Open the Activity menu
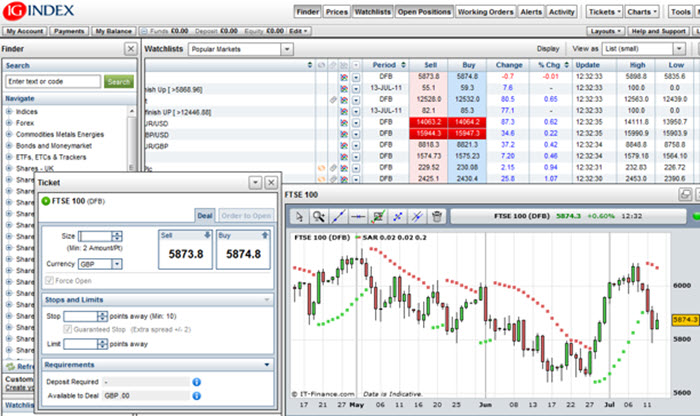 pyautogui.click(x=562, y=12)
